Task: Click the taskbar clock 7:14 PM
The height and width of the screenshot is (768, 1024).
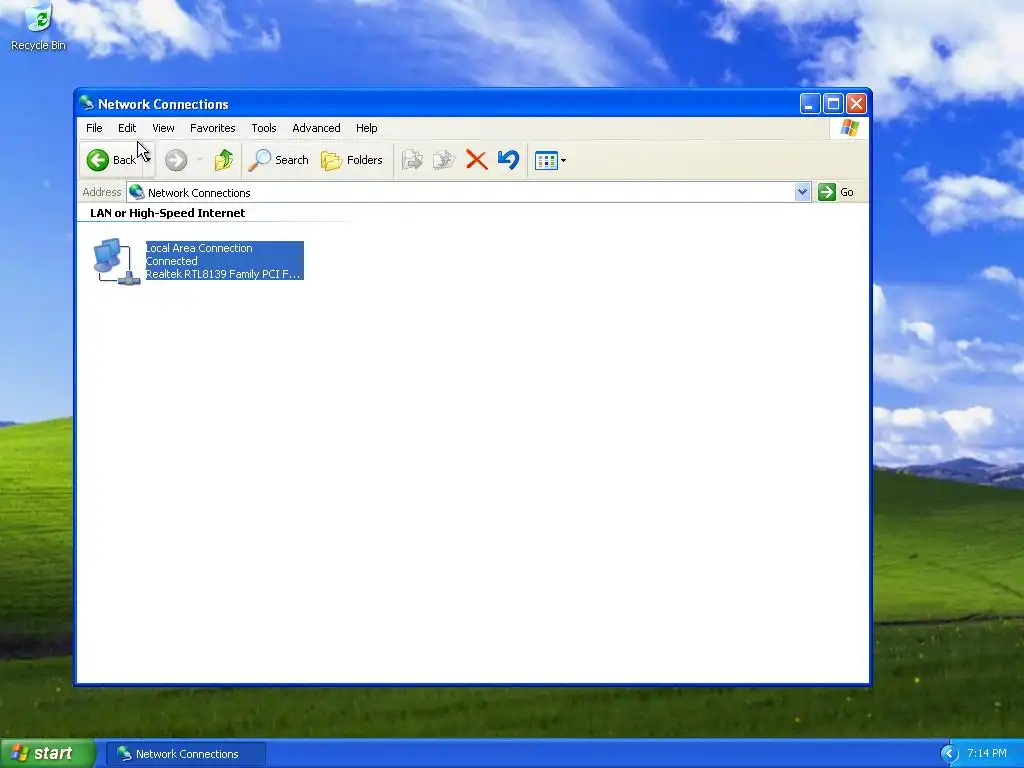Action: click(x=987, y=754)
